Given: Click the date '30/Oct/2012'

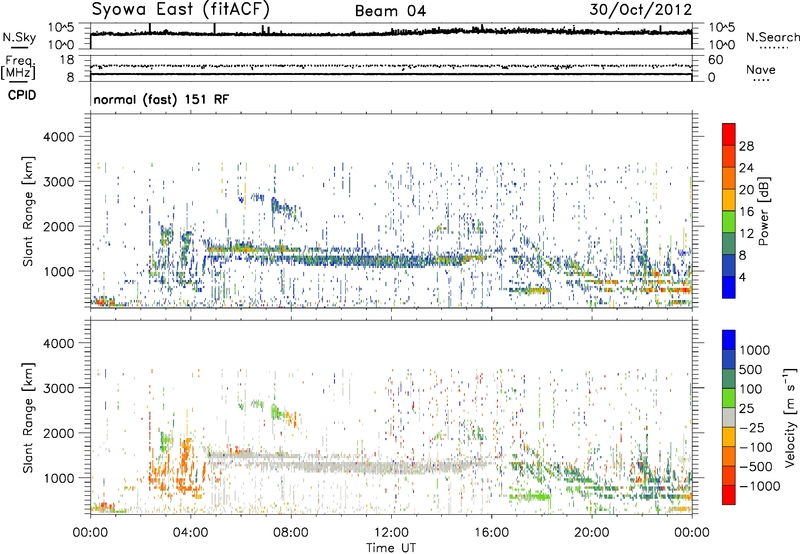Looking at the screenshot, I should [x=641, y=10].
